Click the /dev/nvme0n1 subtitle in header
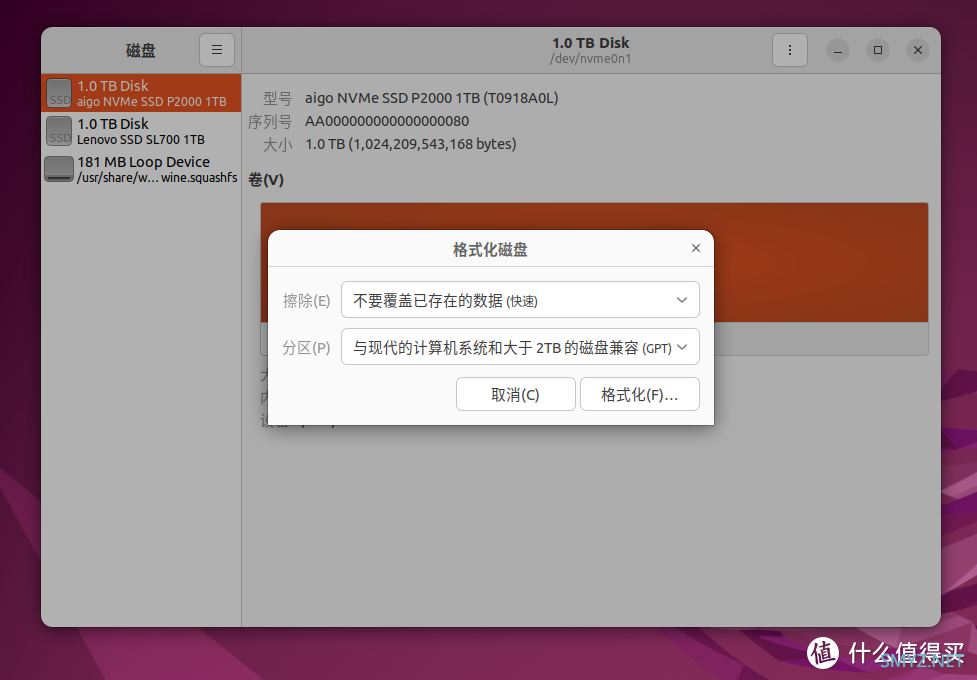977x680 pixels. click(x=590, y=59)
